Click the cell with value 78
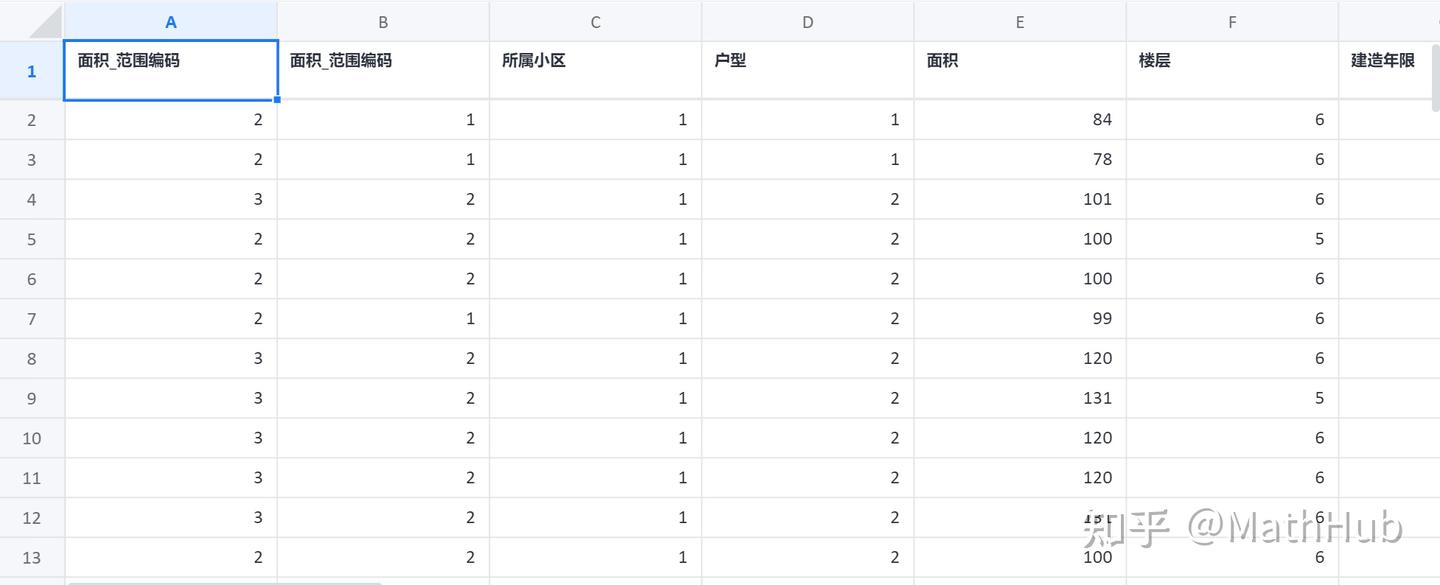Viewport: 1440px width, 585px height. (x=1019, y=159)
